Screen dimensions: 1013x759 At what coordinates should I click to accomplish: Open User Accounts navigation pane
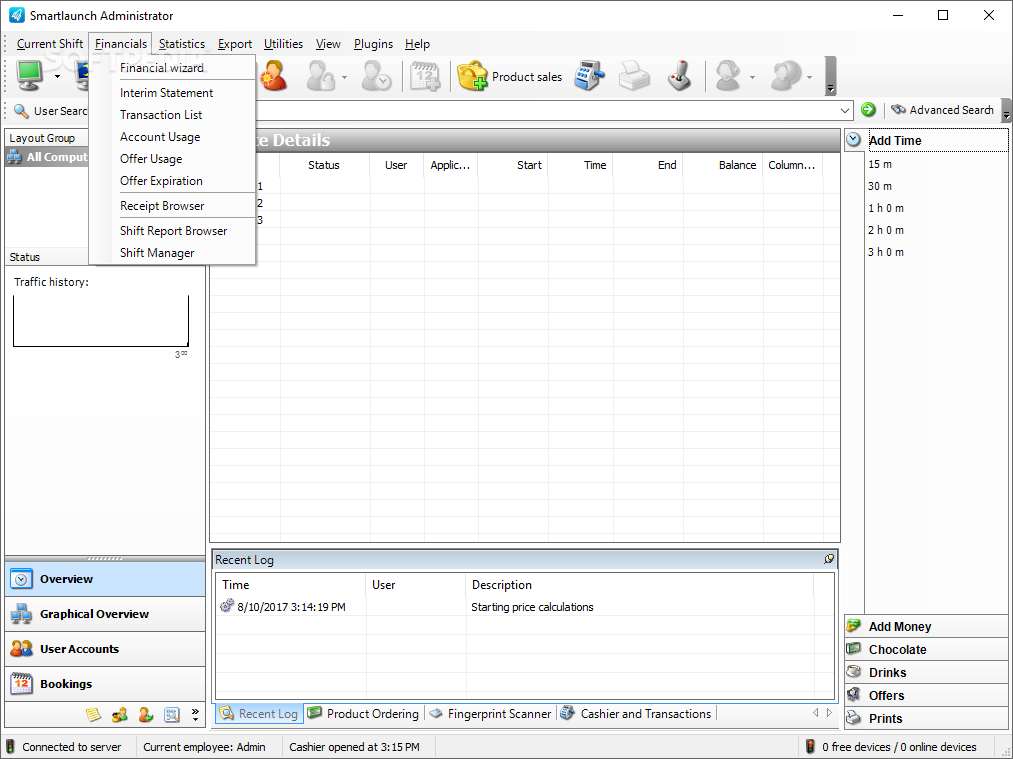105,649
